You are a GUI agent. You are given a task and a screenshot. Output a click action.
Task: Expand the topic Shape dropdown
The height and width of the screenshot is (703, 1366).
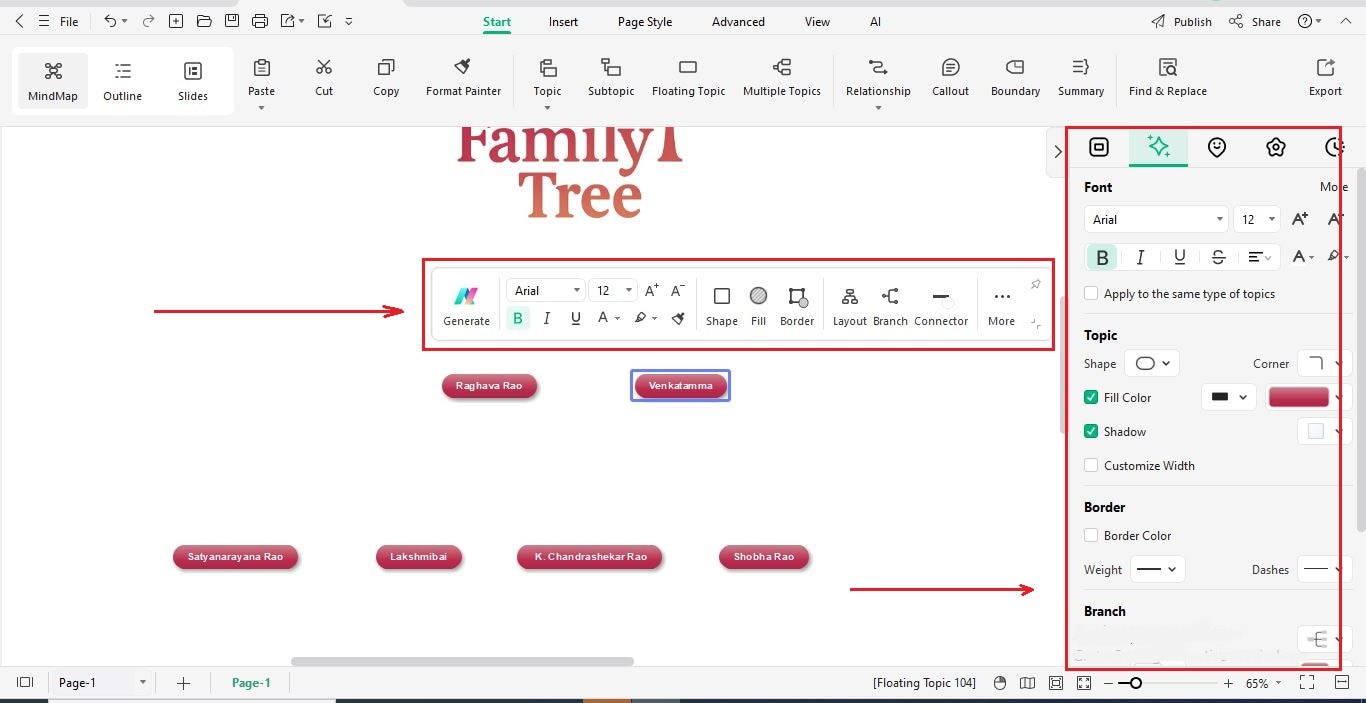1152,363
